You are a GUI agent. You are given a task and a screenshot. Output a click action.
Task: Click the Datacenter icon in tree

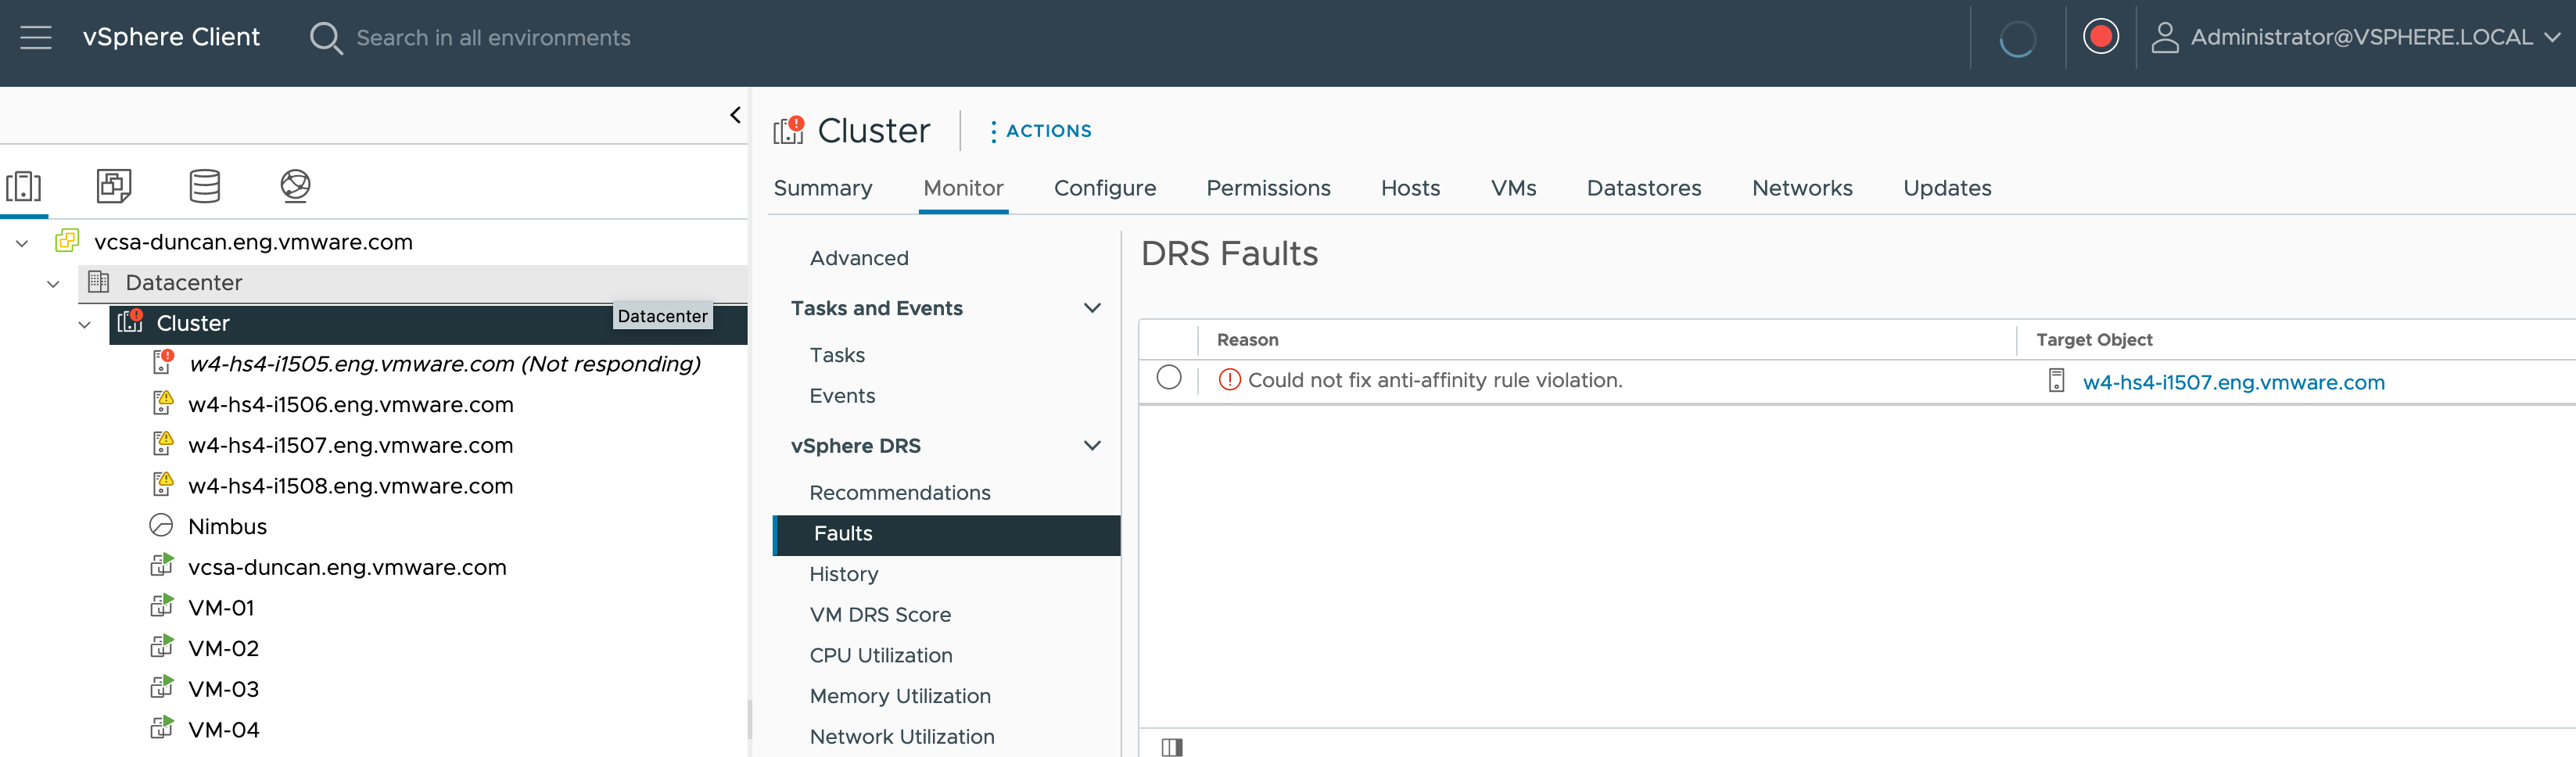(x=98, y=282)
